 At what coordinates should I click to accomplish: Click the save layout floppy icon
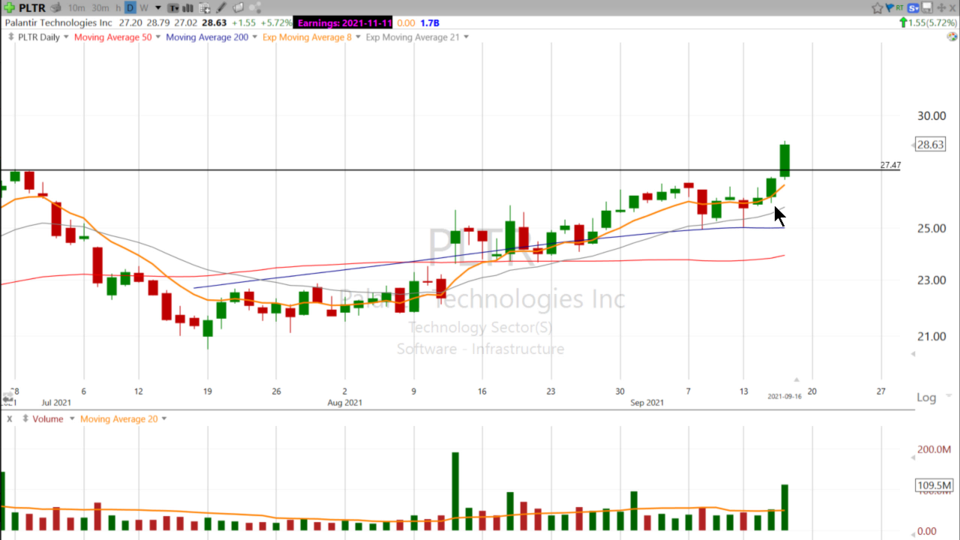pyautogui.click(x=927, y=7)
